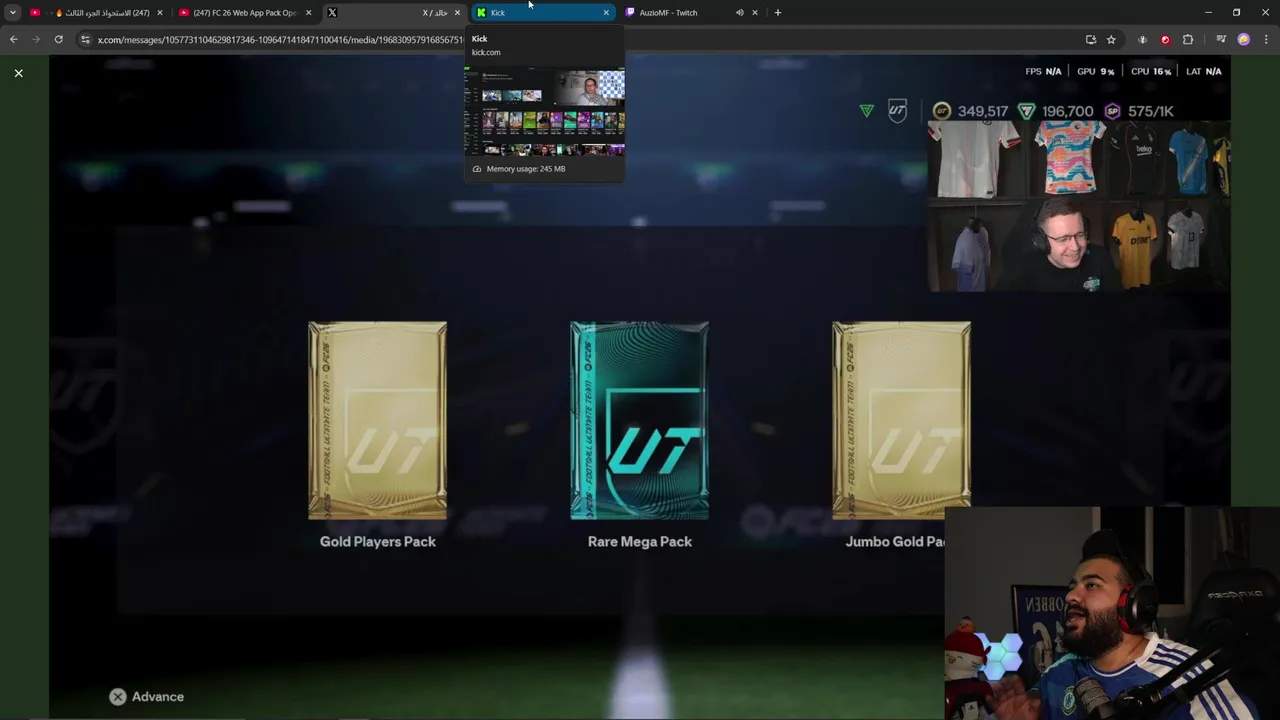1280x720 pixels.
Task: Switch to FC 26 Web App Pack tab
Action: point(246,13)
